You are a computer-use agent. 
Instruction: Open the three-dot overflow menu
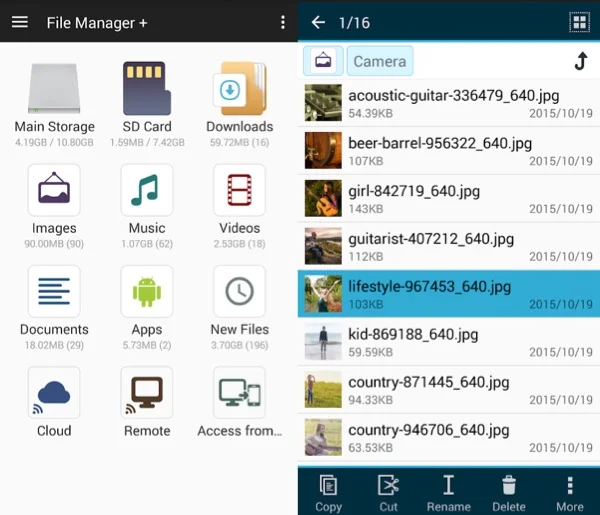pyautogui.click(x=283, y=22)
